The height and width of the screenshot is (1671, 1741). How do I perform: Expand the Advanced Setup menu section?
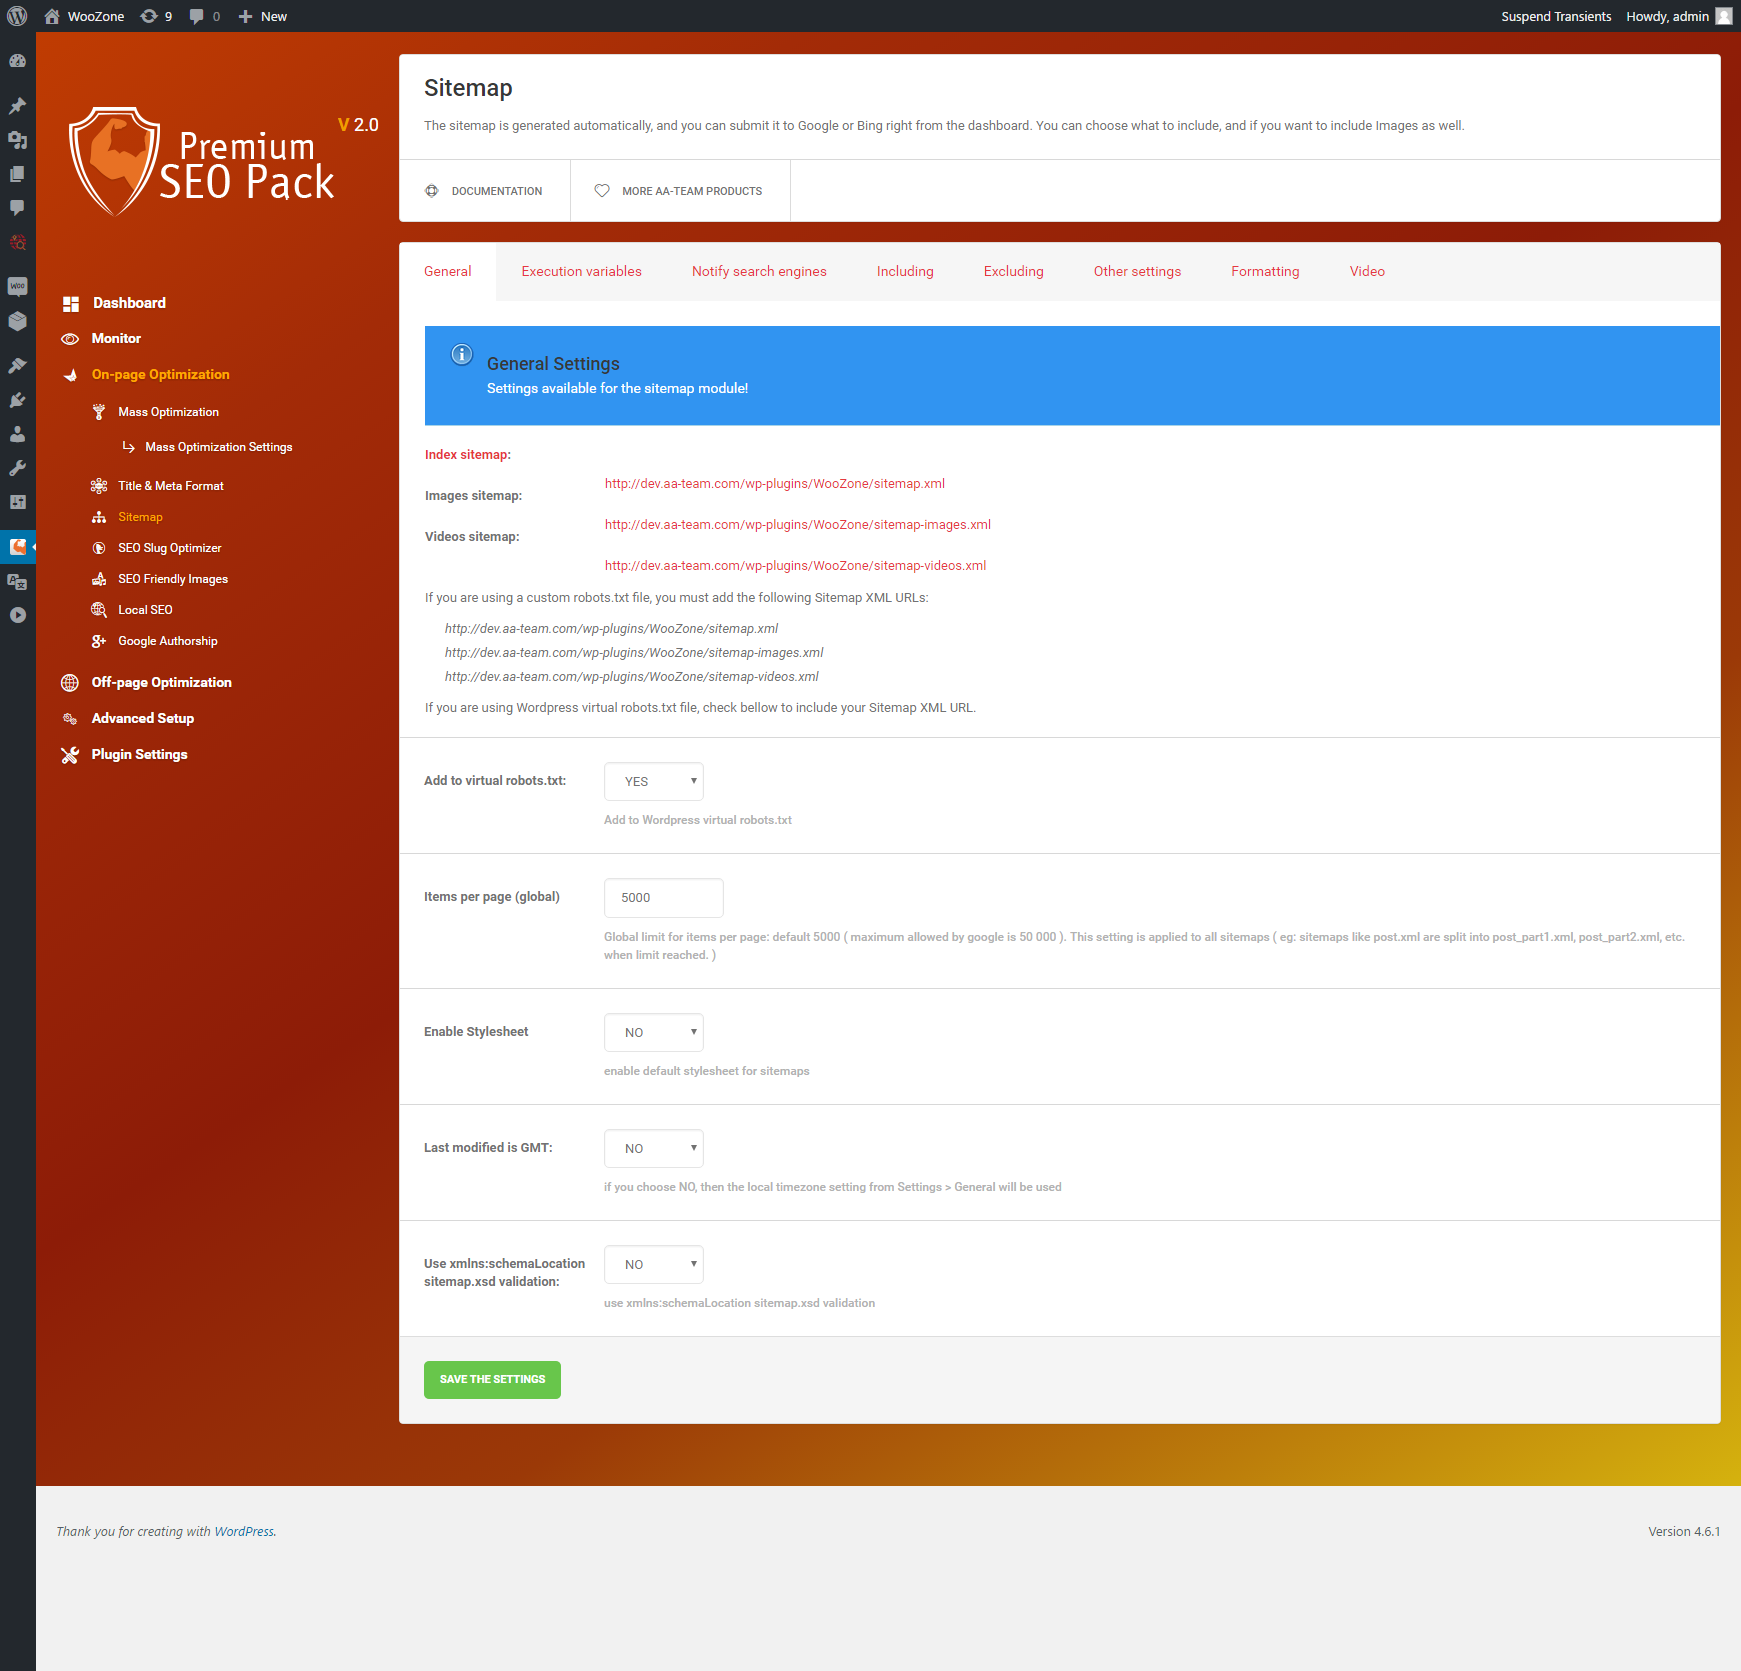143,718
